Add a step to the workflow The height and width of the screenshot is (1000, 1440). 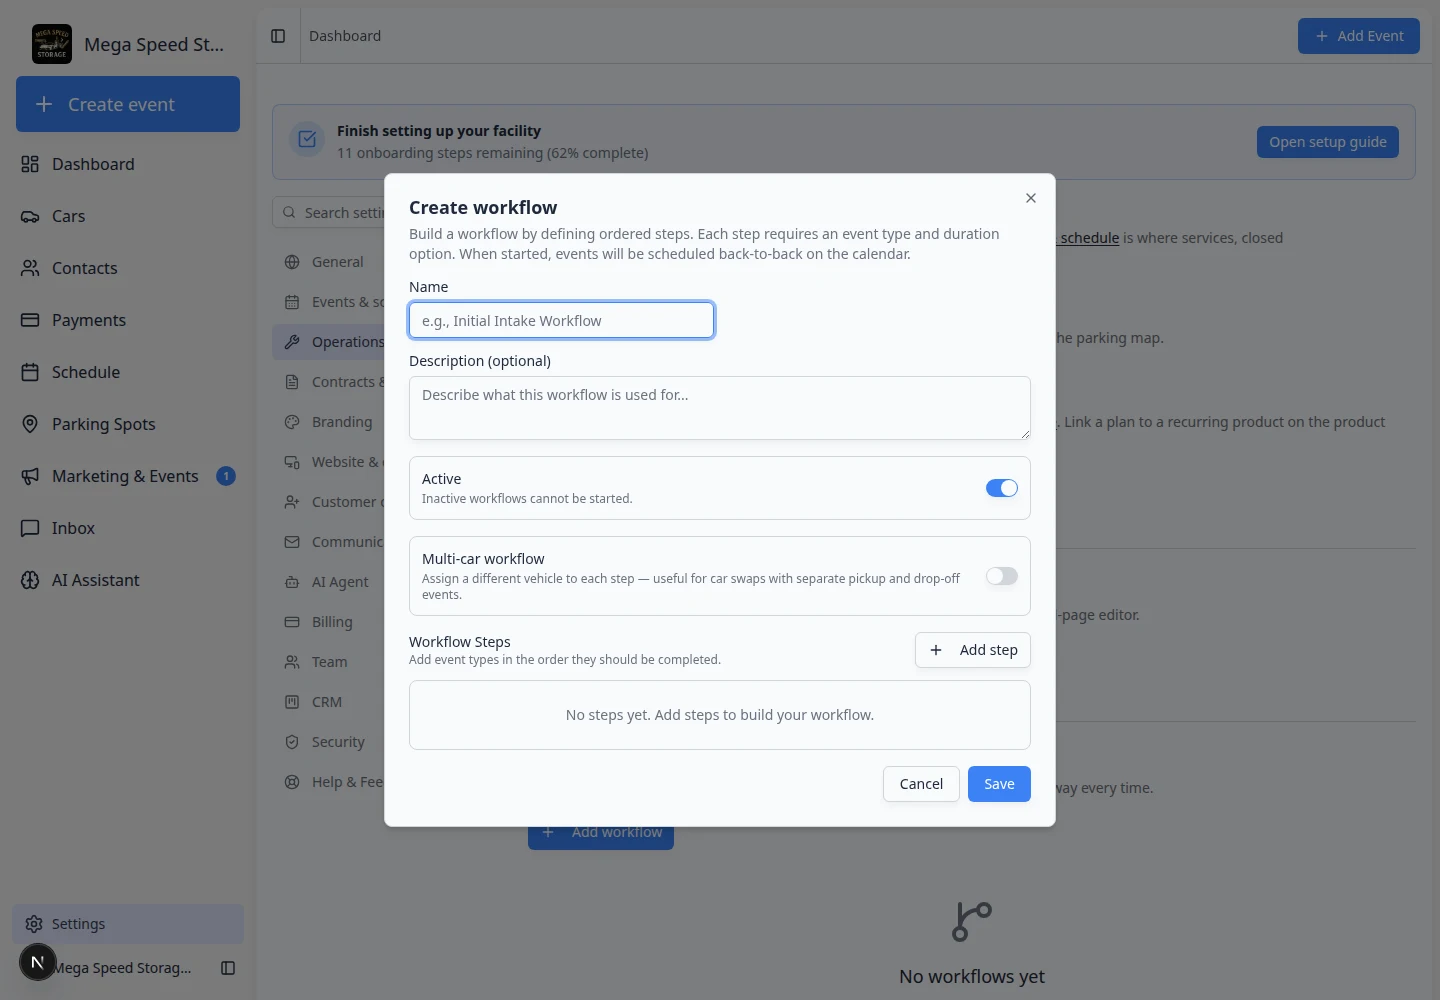pos(973,650)
